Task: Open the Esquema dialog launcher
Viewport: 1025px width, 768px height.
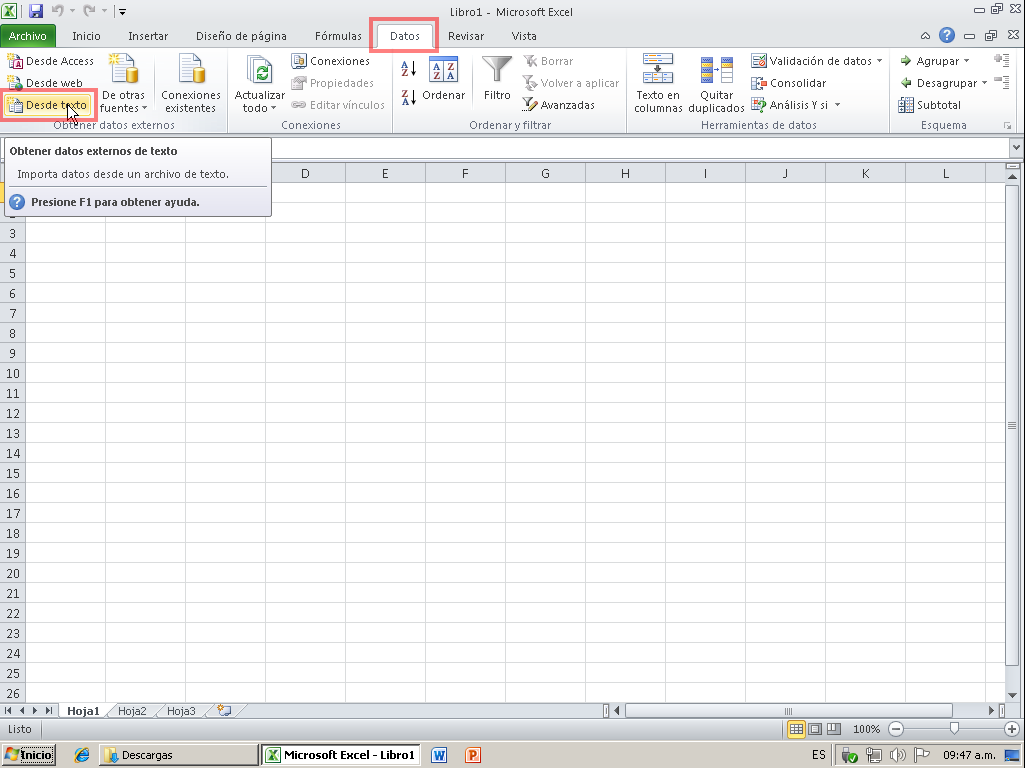Action: click(1007, 125)
